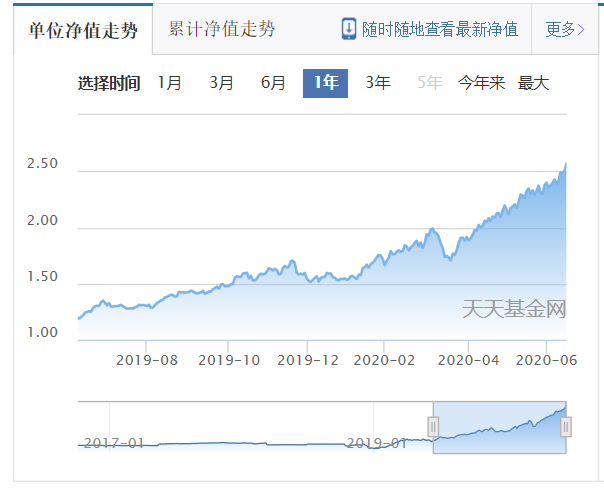Select the 3月 time range

click(221, 83)
